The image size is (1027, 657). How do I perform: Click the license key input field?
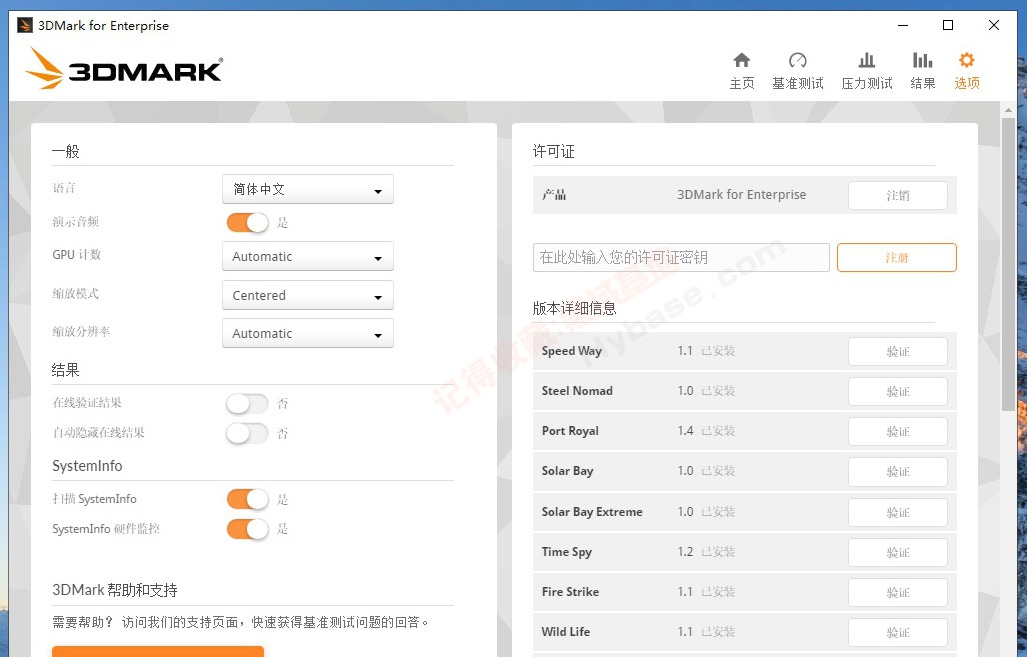pos(681,258)
